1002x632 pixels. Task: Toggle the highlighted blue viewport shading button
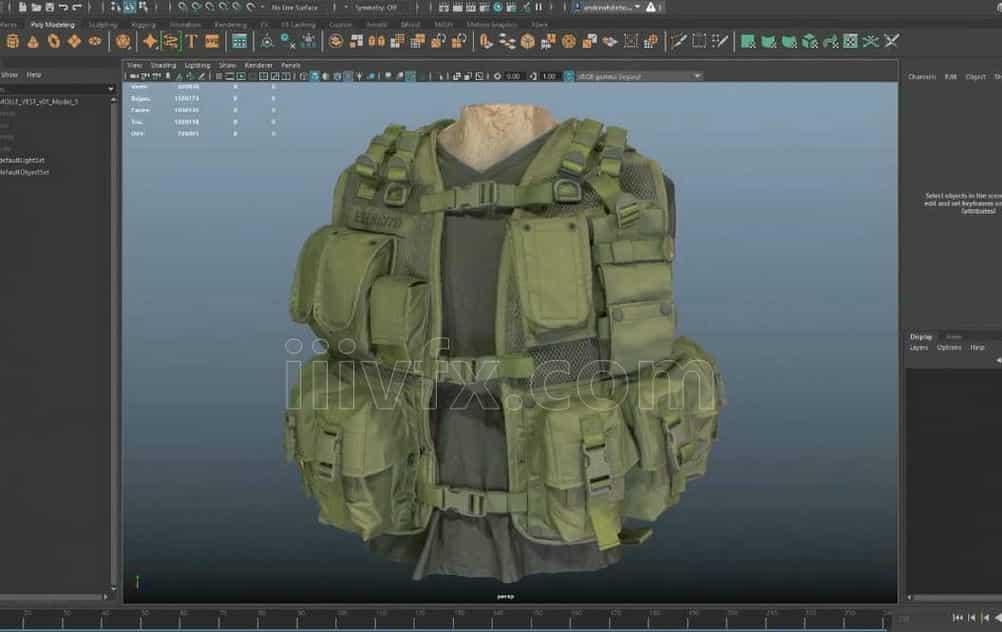(314, 76)
